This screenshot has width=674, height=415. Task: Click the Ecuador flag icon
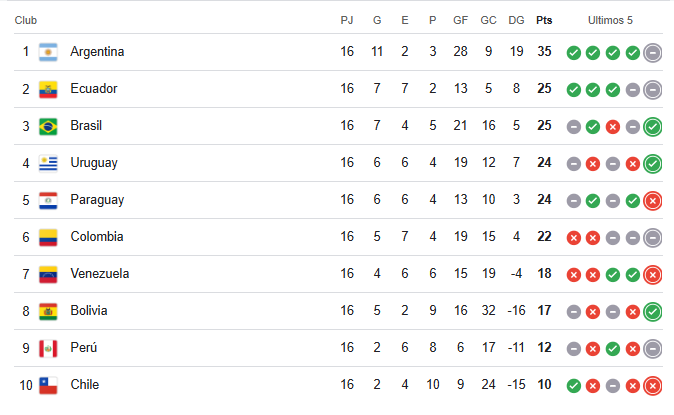tap(48, 89)
